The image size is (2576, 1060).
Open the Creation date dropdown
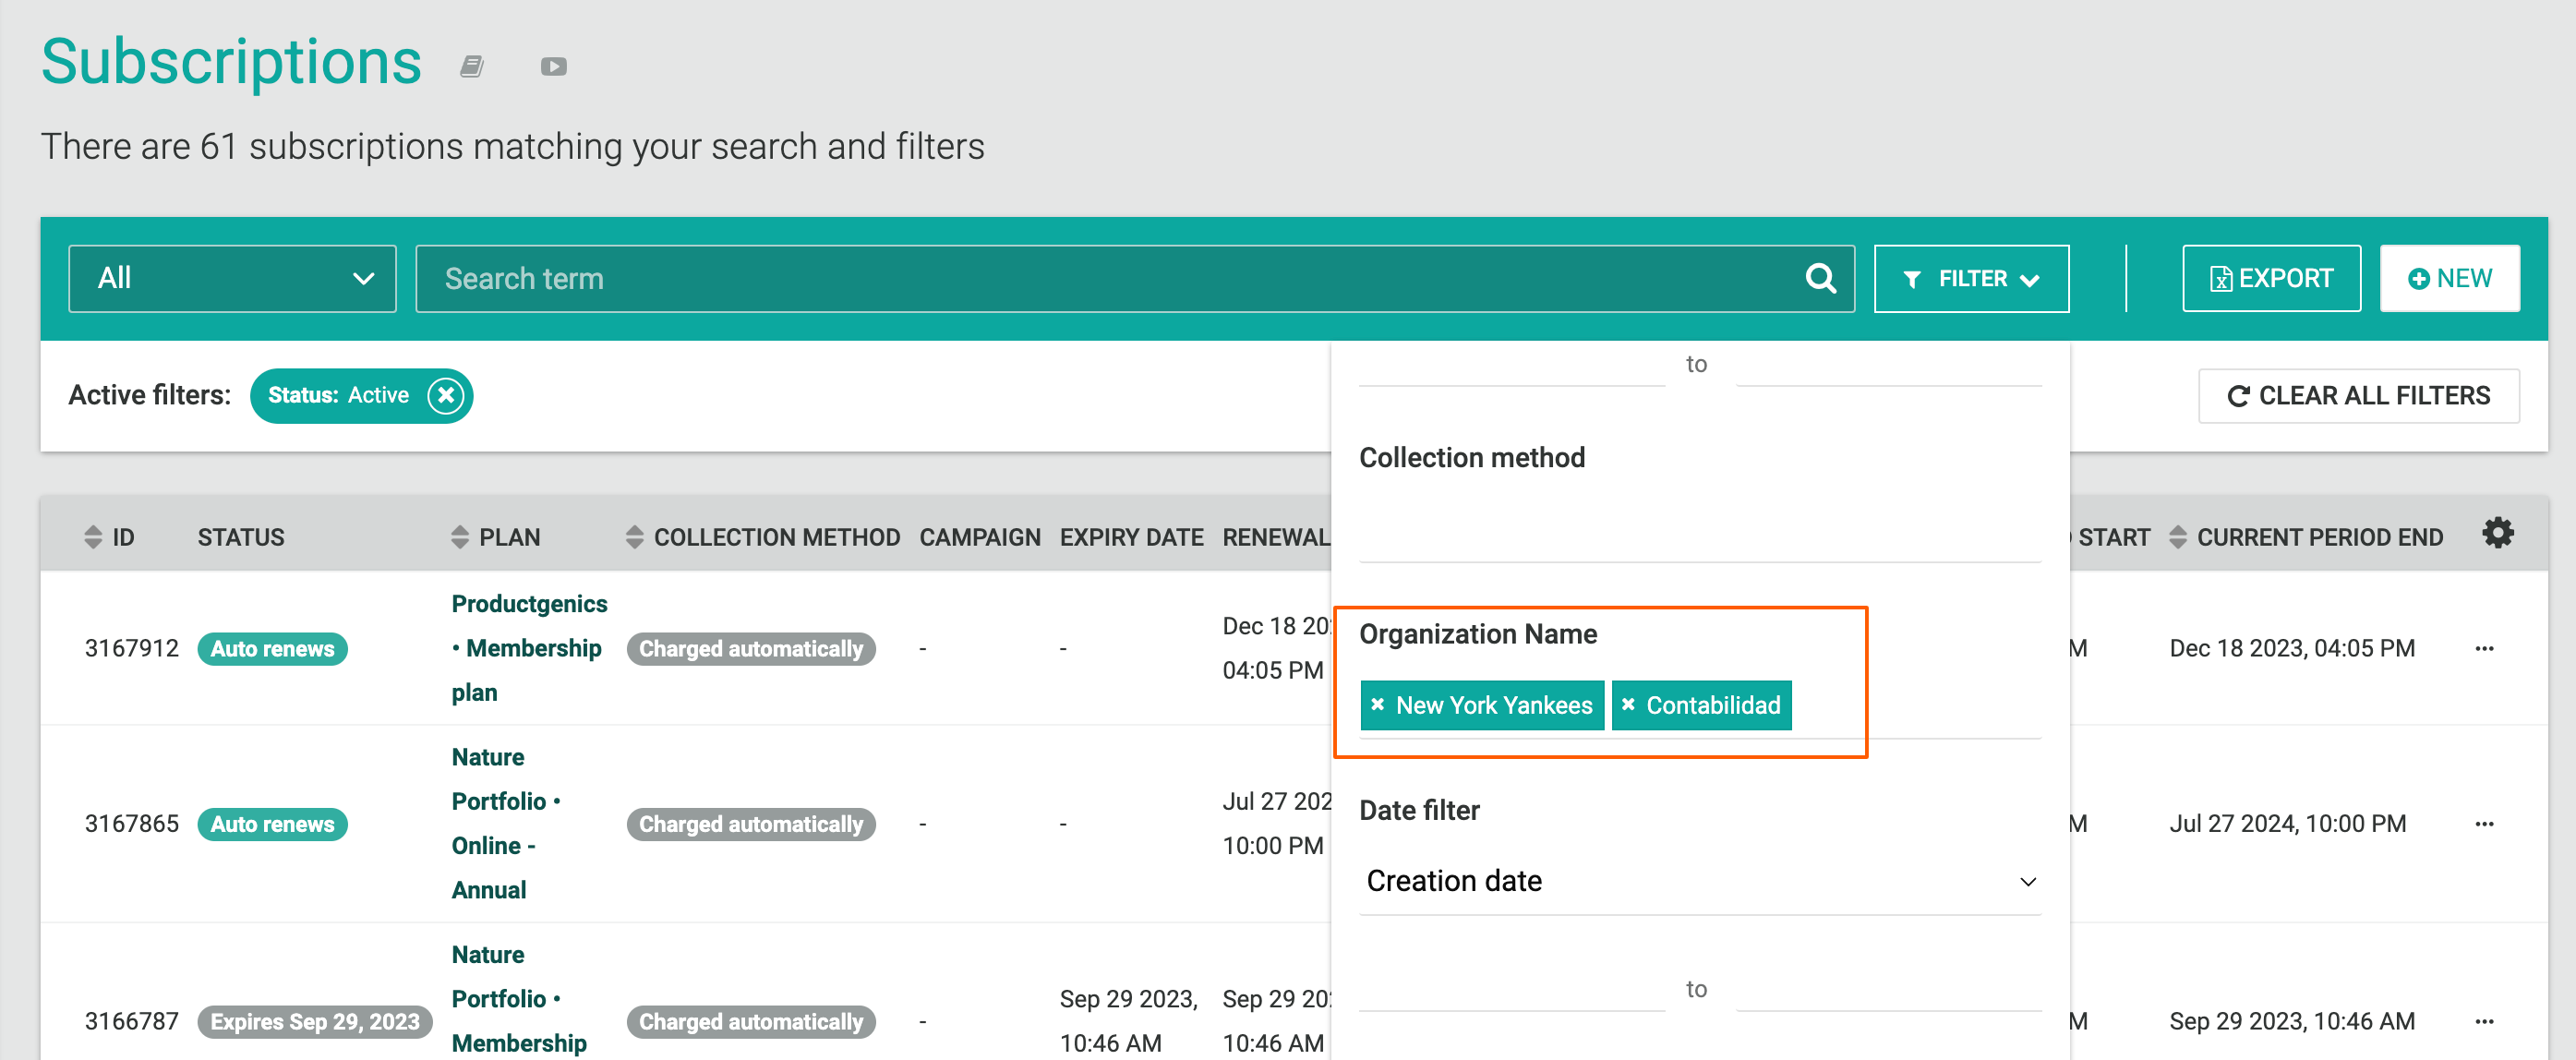[x=1699, y=880]
